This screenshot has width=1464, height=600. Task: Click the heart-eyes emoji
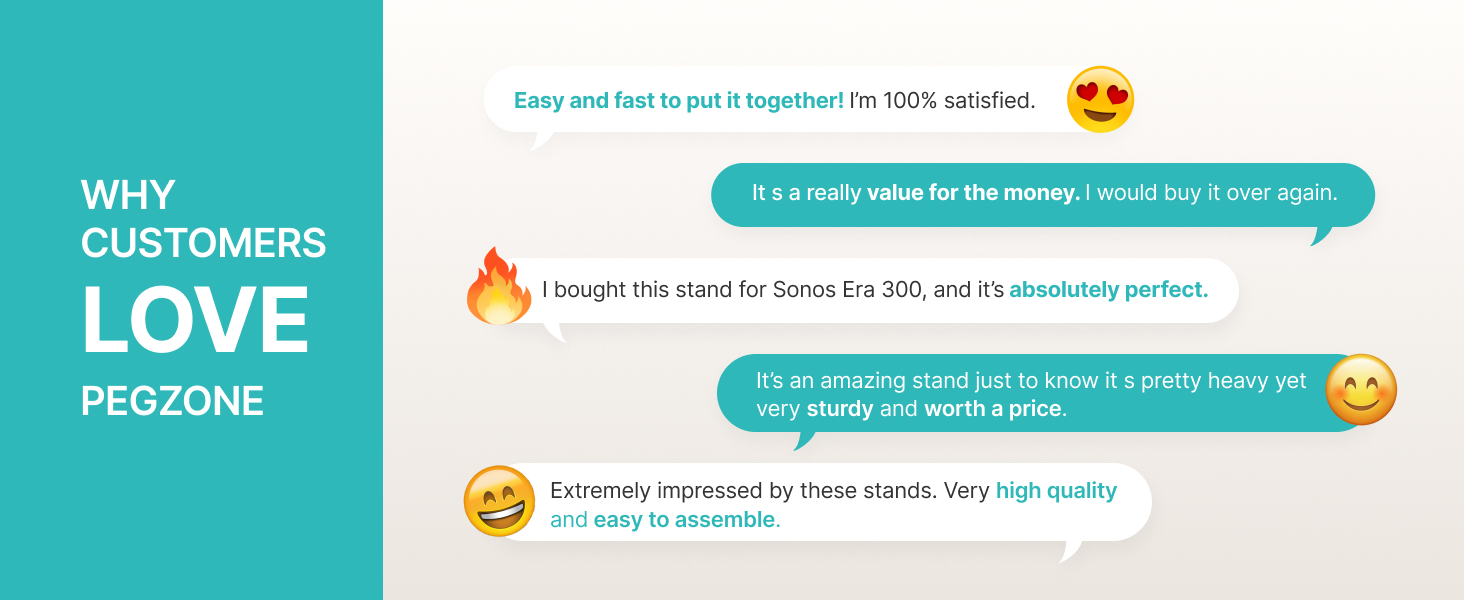pyautogui.click(x=1100, y=100)
